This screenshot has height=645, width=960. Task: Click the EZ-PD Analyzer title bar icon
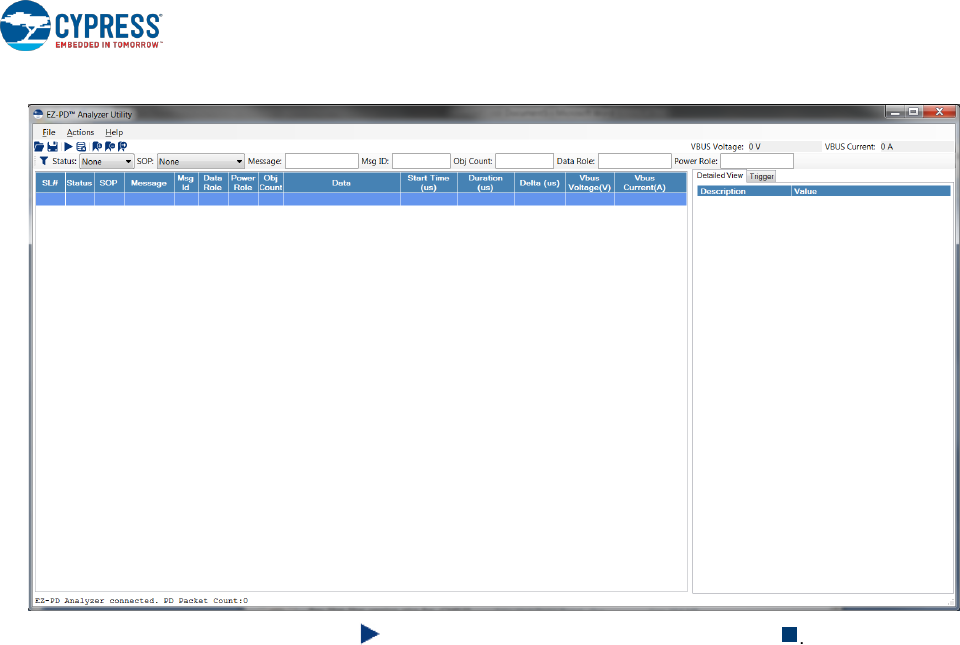(38, 114)
